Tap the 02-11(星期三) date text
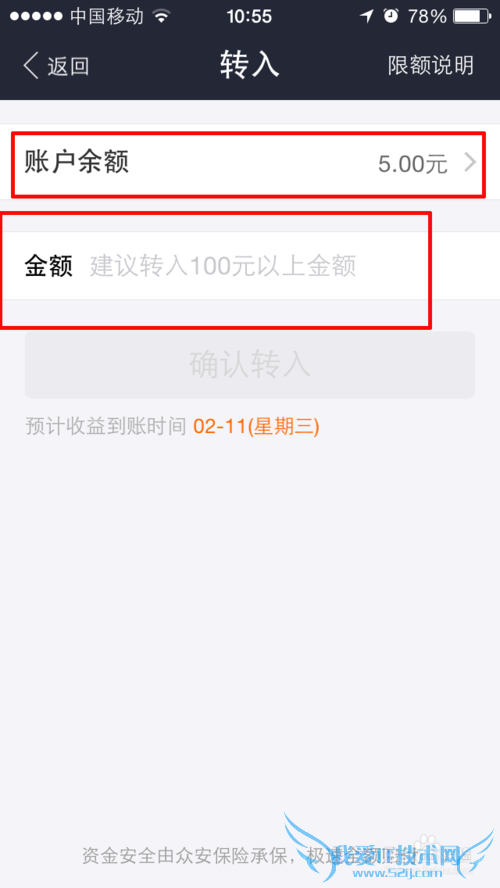The height and width of the screenshot is (888, 500). click(x=257, y=426)
